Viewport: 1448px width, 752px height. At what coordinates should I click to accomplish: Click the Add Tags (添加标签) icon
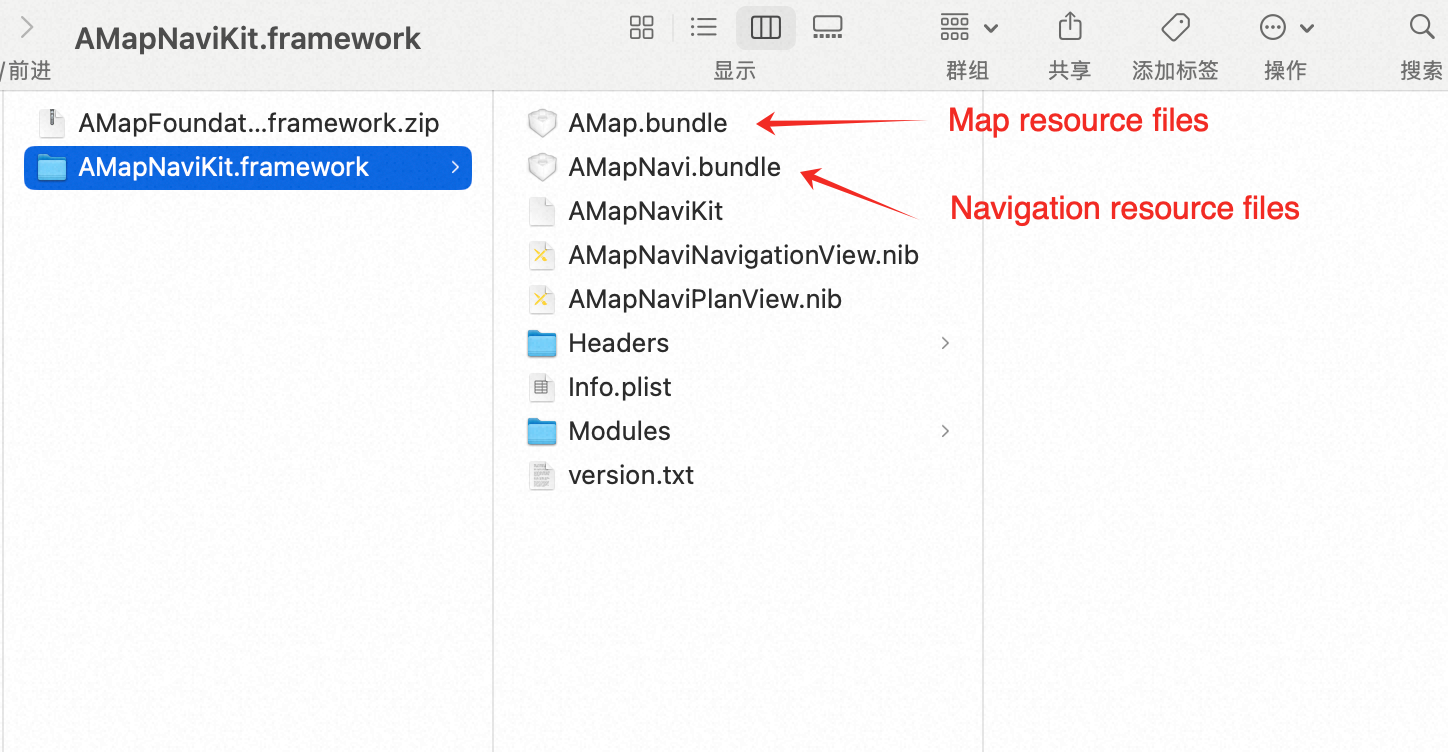coord(1175,26)
